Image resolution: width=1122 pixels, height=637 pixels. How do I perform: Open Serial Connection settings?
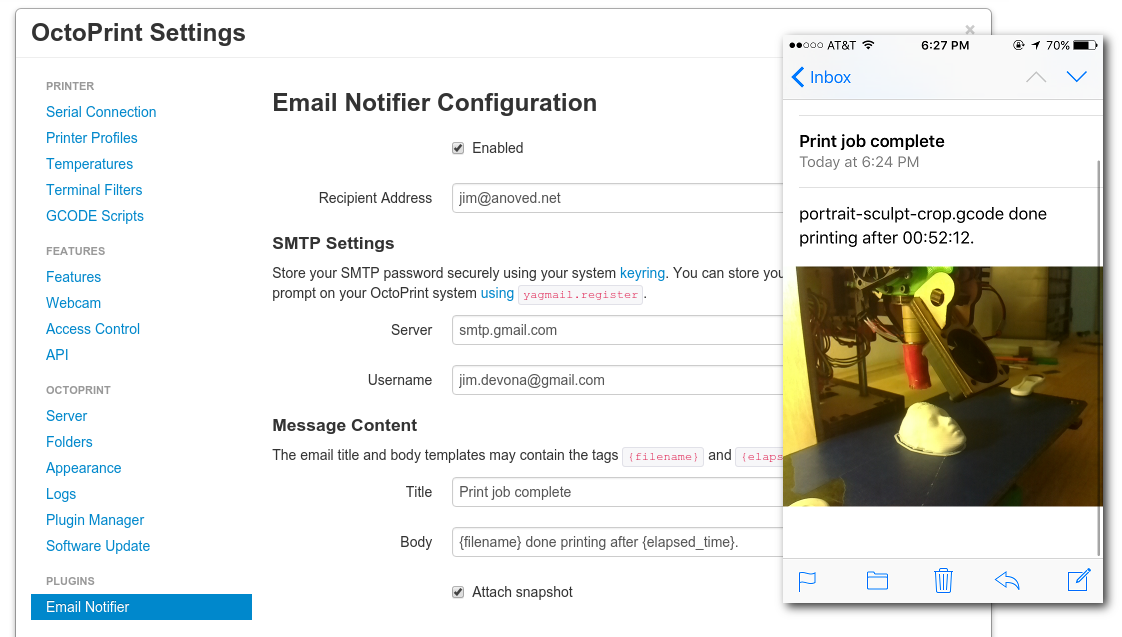[101, 112]
